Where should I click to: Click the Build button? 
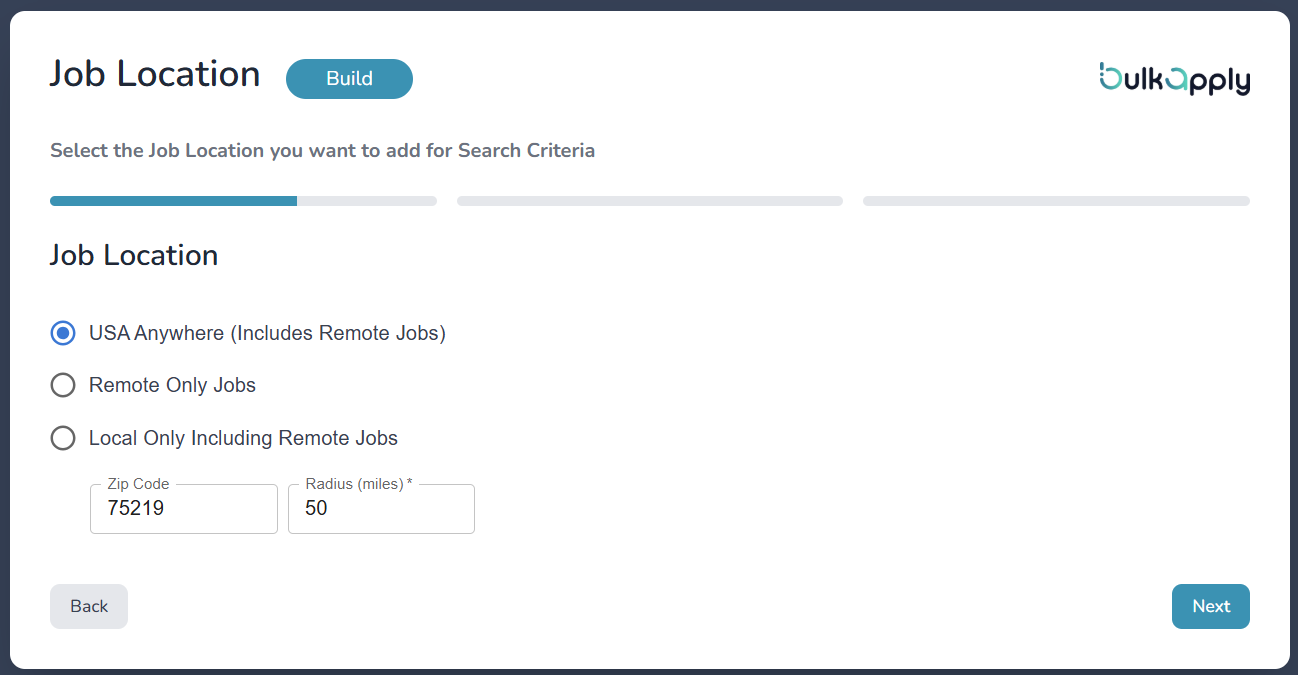349,78
